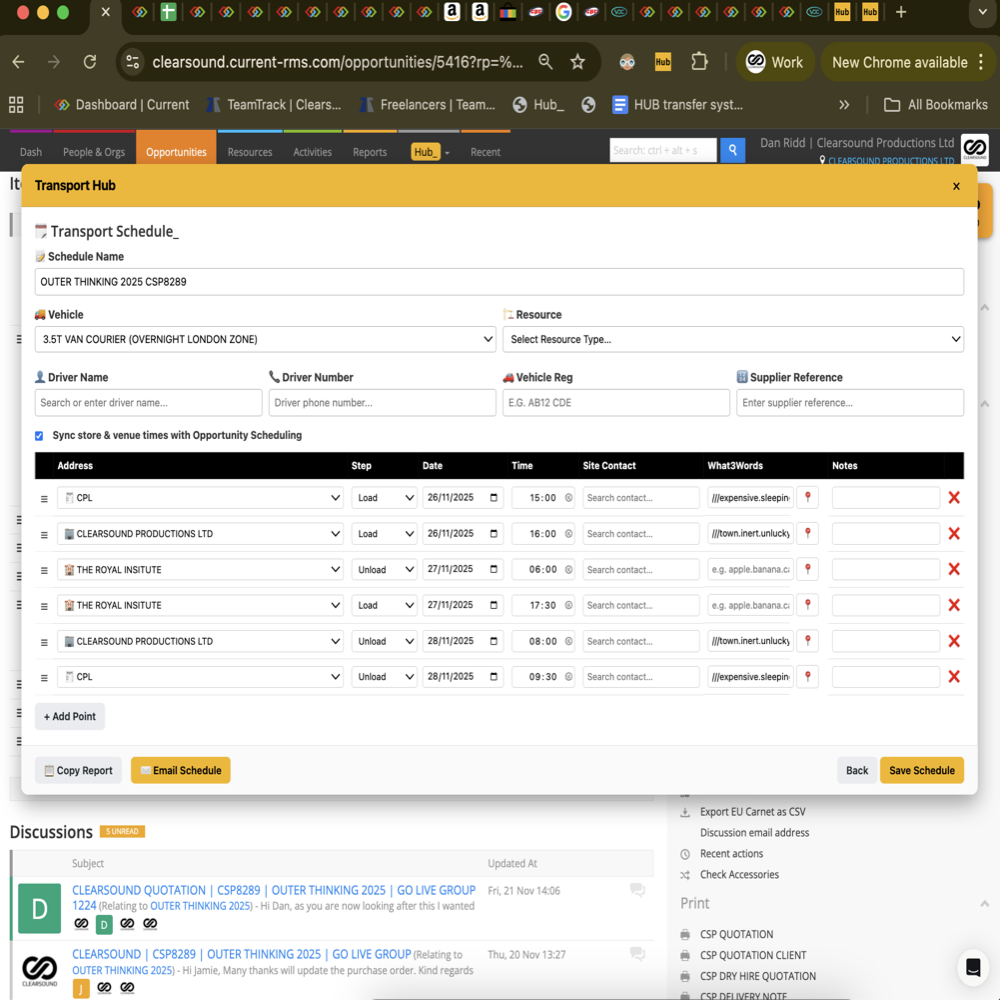Click map pin on the 06:00 row

coord(807,569)
